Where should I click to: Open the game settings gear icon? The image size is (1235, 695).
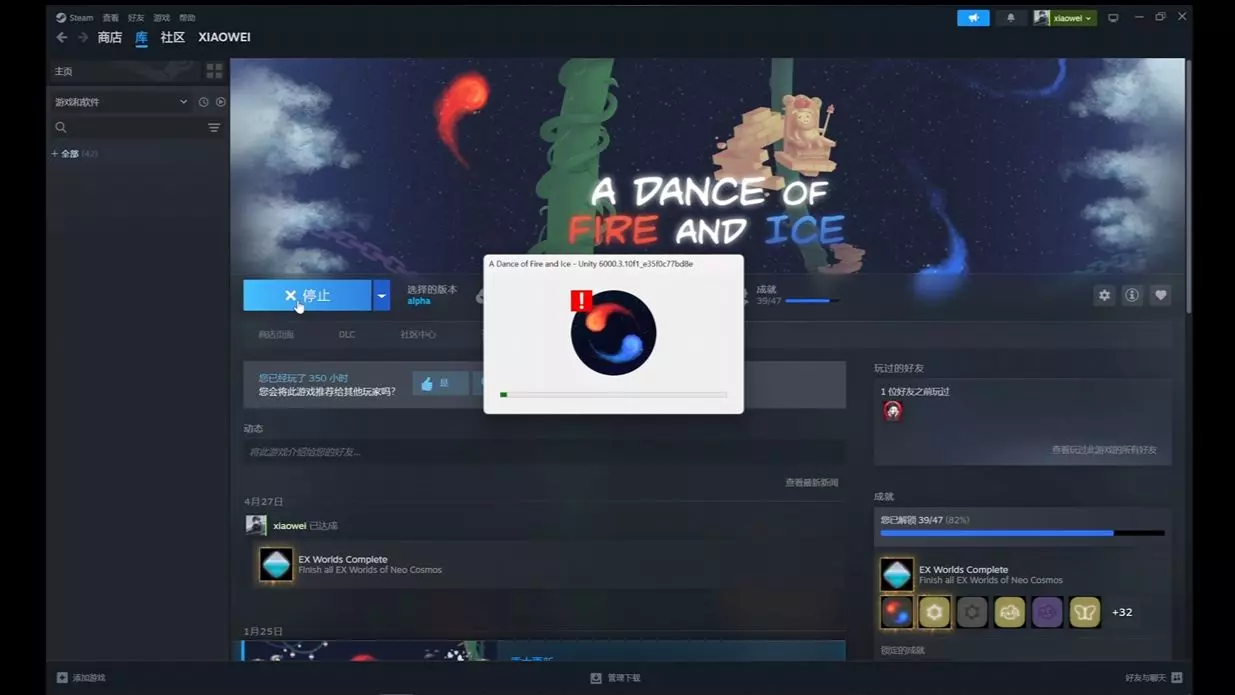tap(1104, 295)
